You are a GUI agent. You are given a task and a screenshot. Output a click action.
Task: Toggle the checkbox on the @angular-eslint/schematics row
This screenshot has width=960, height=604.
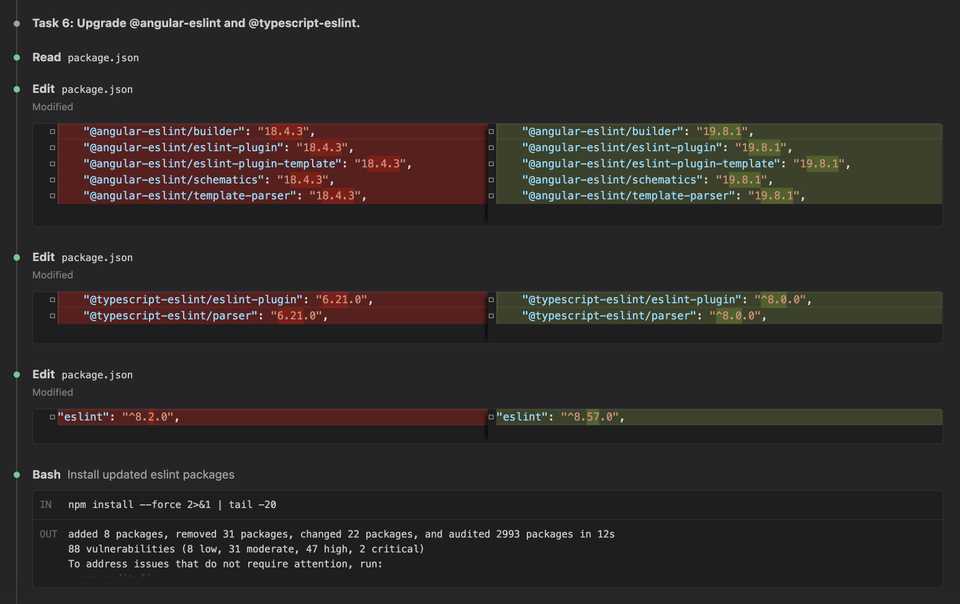(x=52, y=179)
